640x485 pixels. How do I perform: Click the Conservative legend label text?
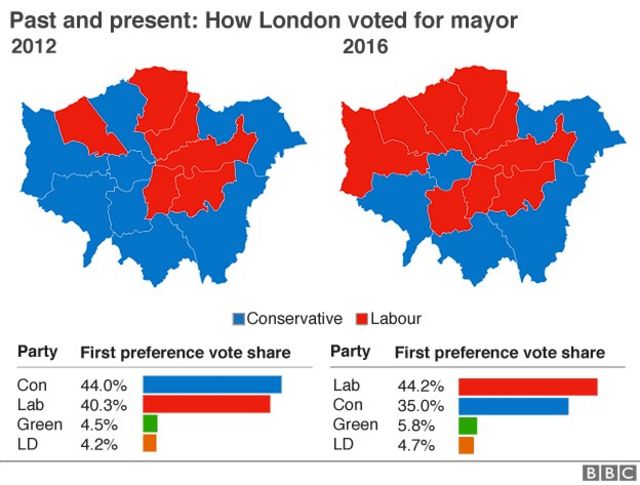[294, 319]
